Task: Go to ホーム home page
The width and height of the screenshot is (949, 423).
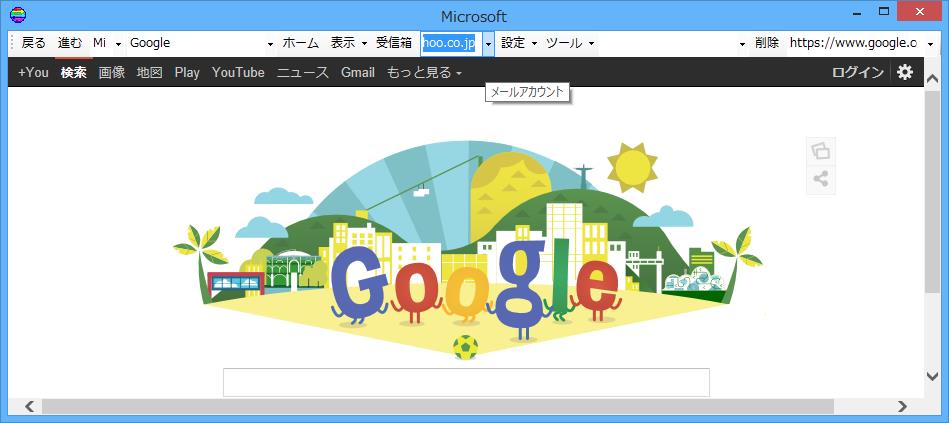Action: [300, 43]
